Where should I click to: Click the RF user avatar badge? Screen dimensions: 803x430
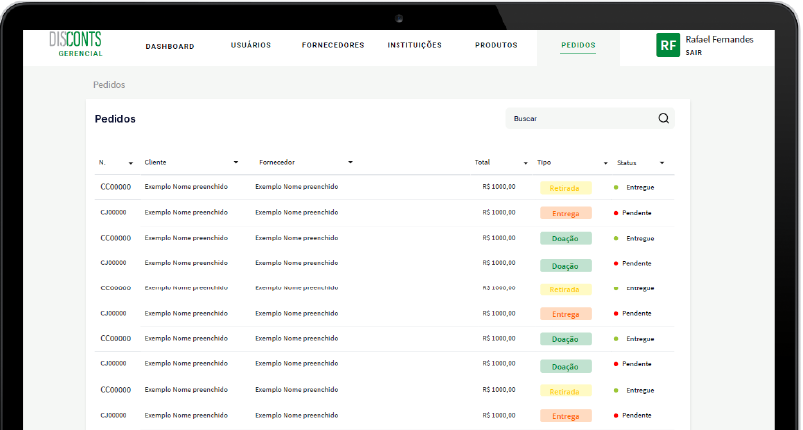click(x=667, y=45)
